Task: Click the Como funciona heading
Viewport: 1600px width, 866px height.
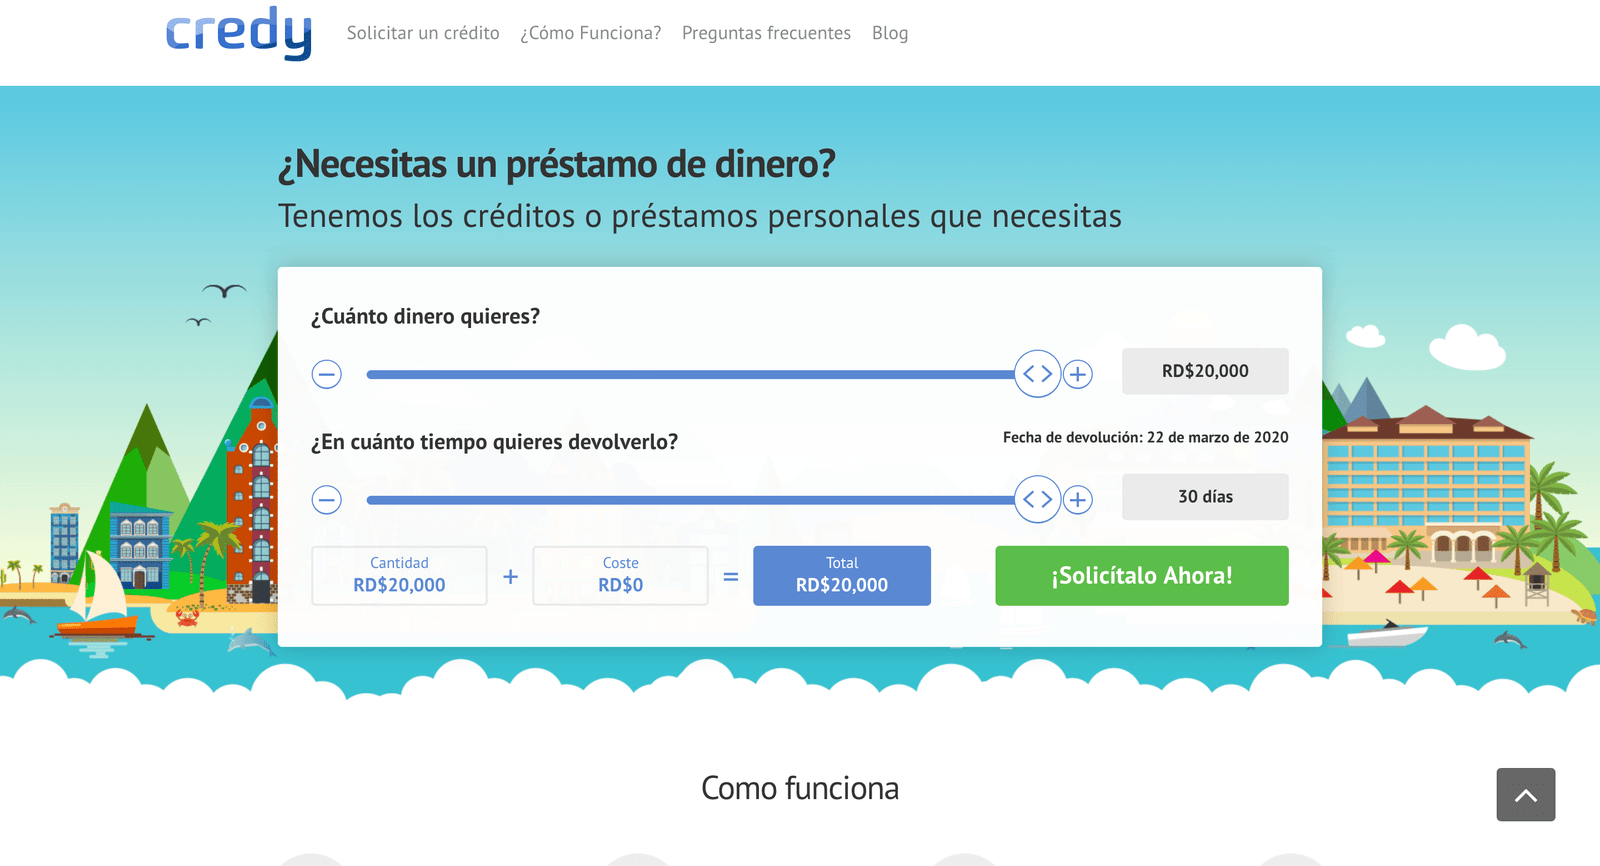Action: 800,788
